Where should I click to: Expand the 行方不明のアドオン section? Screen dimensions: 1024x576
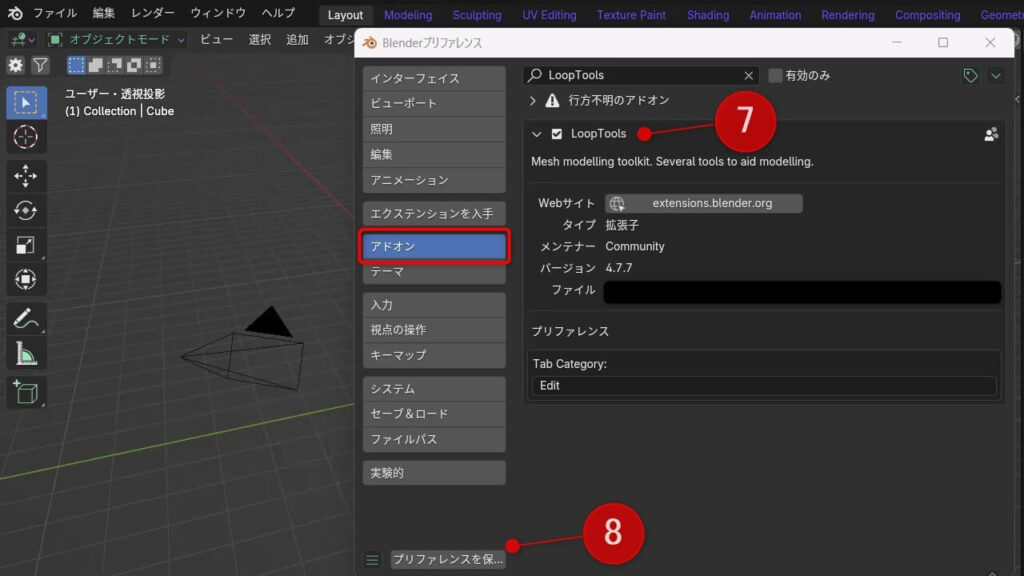coord(533,101)
